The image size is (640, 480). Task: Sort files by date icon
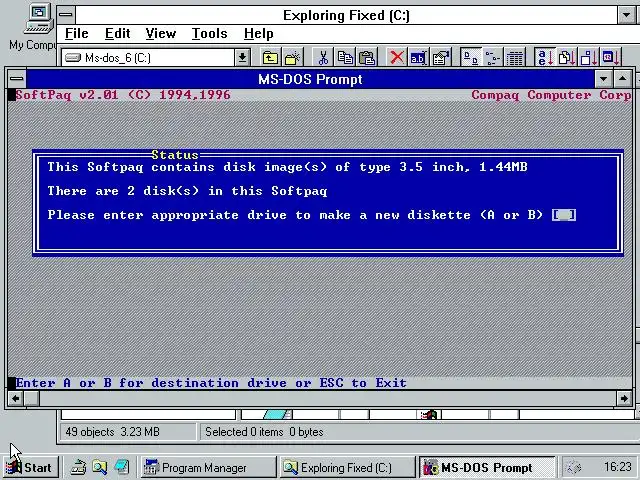pos(611,58)
